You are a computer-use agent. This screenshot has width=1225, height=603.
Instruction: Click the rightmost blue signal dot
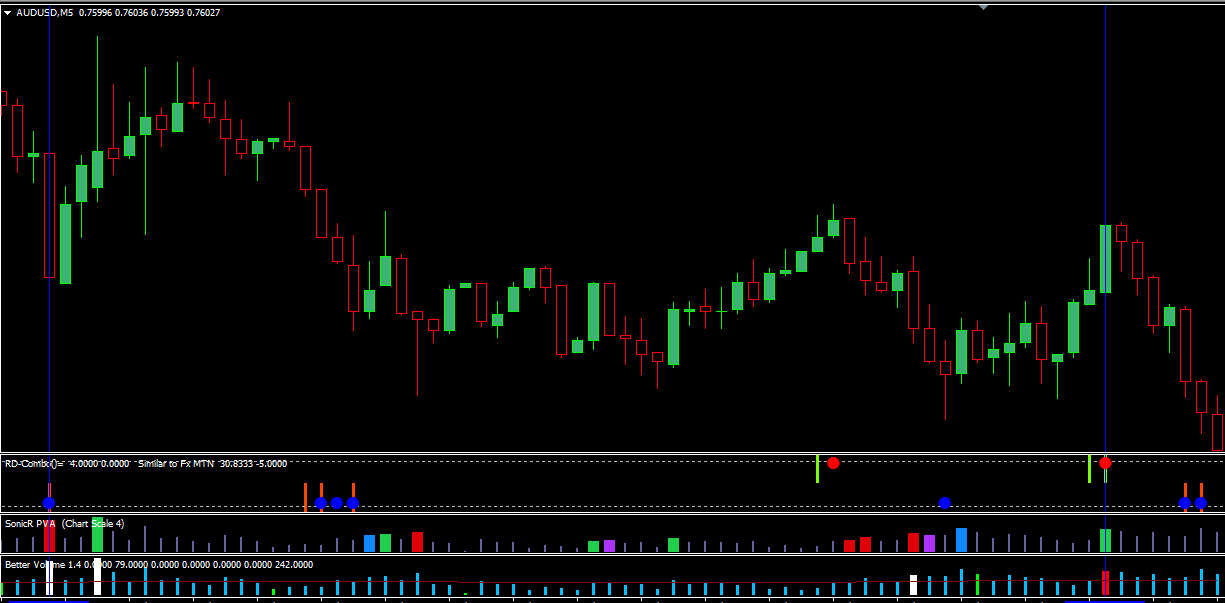1201,503
